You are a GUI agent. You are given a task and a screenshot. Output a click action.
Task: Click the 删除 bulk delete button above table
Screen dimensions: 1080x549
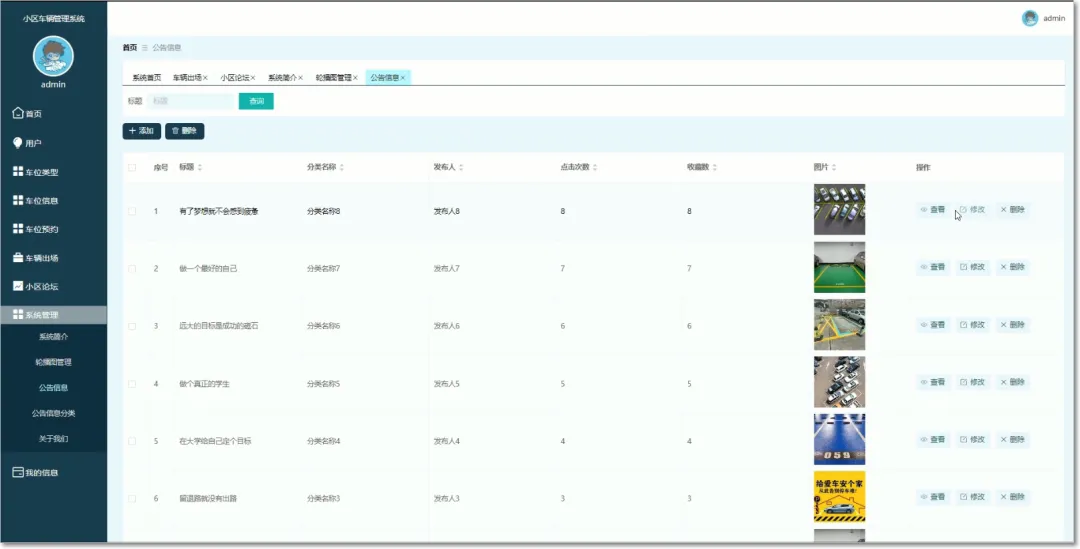[x=185, y=131]
